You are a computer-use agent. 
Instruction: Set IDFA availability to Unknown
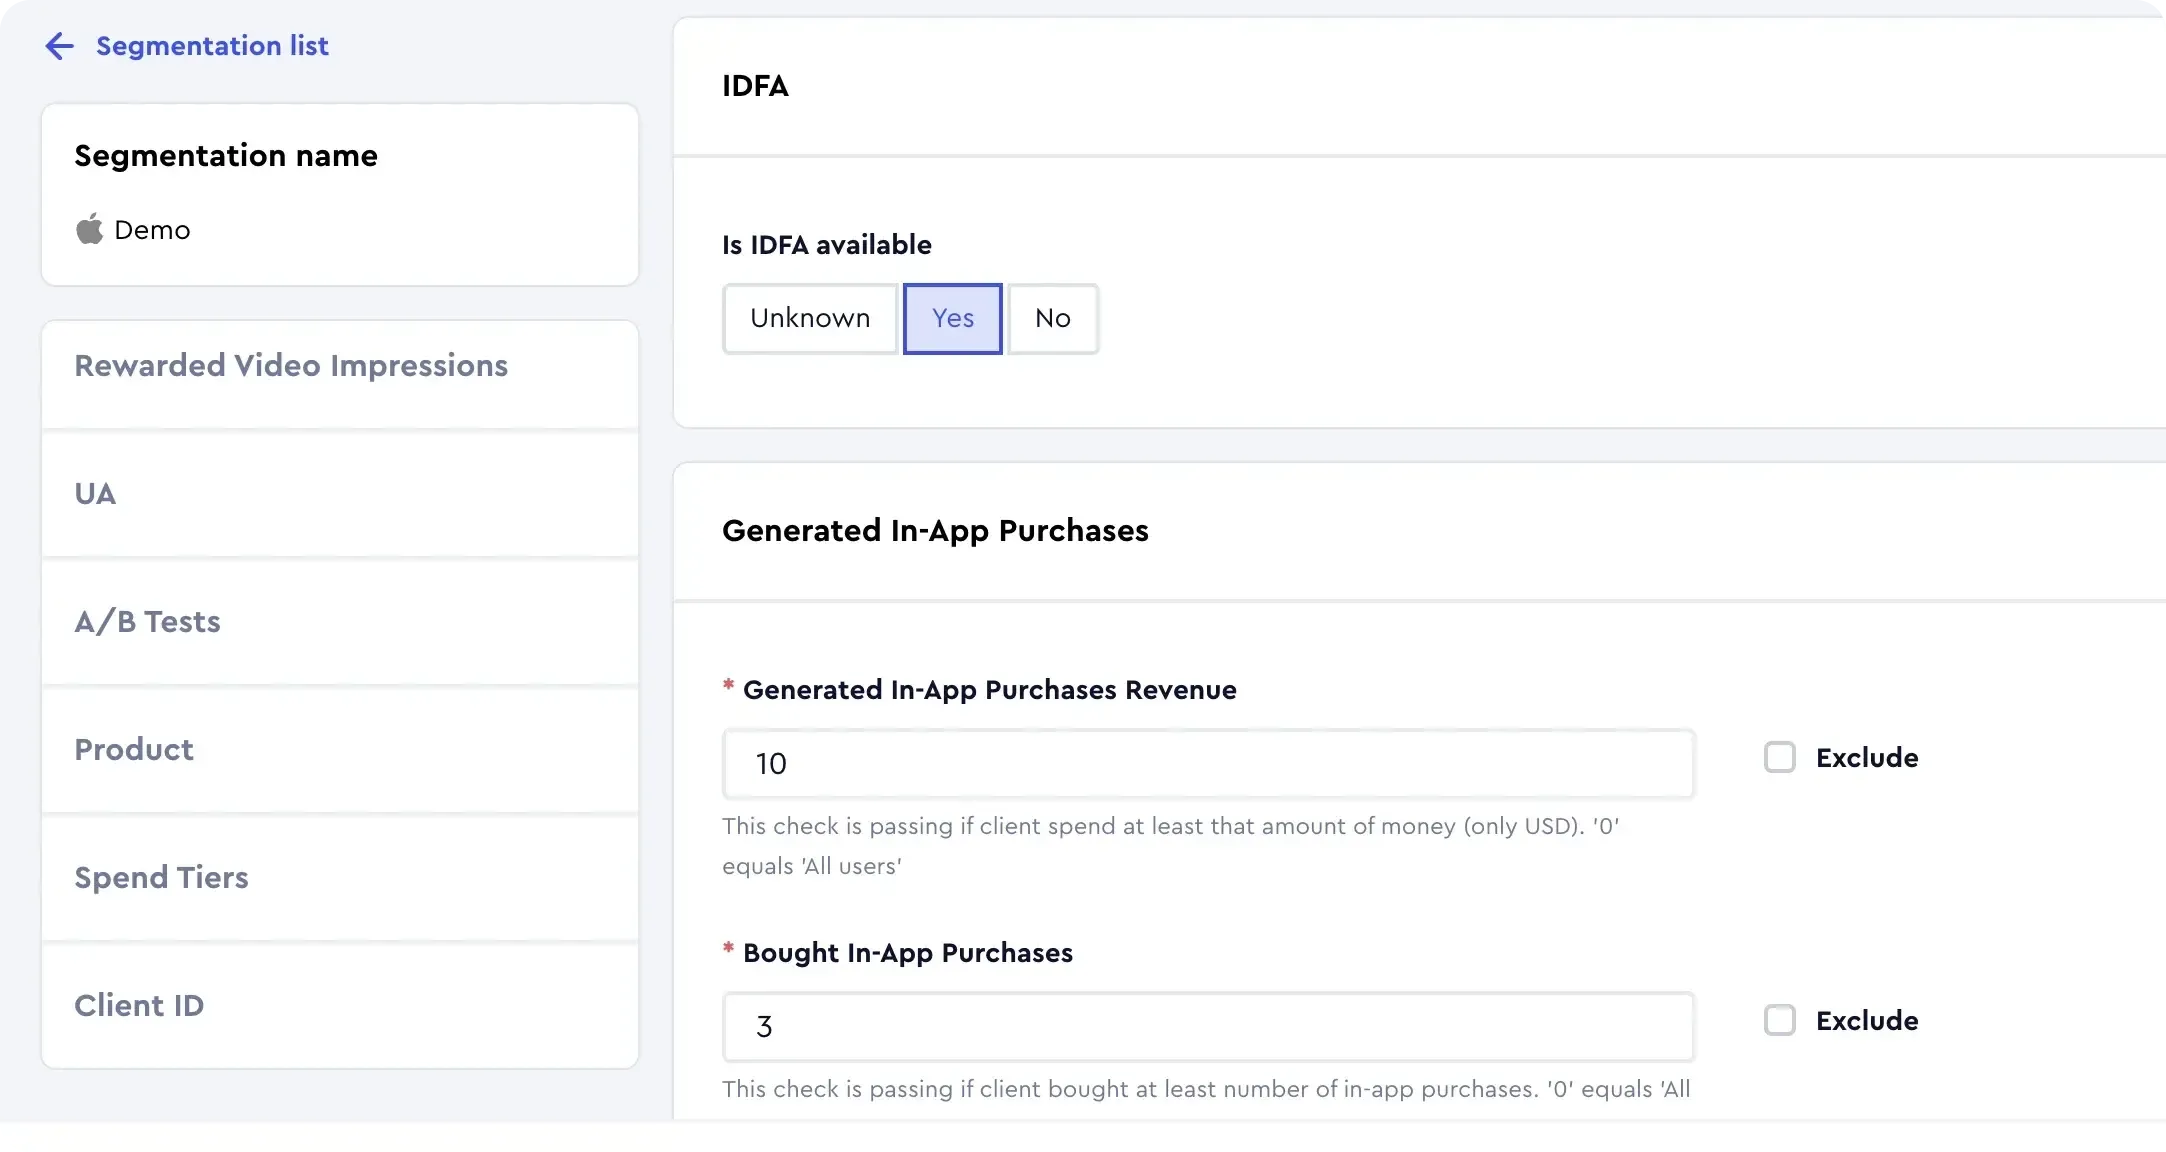tap(810, 318)
